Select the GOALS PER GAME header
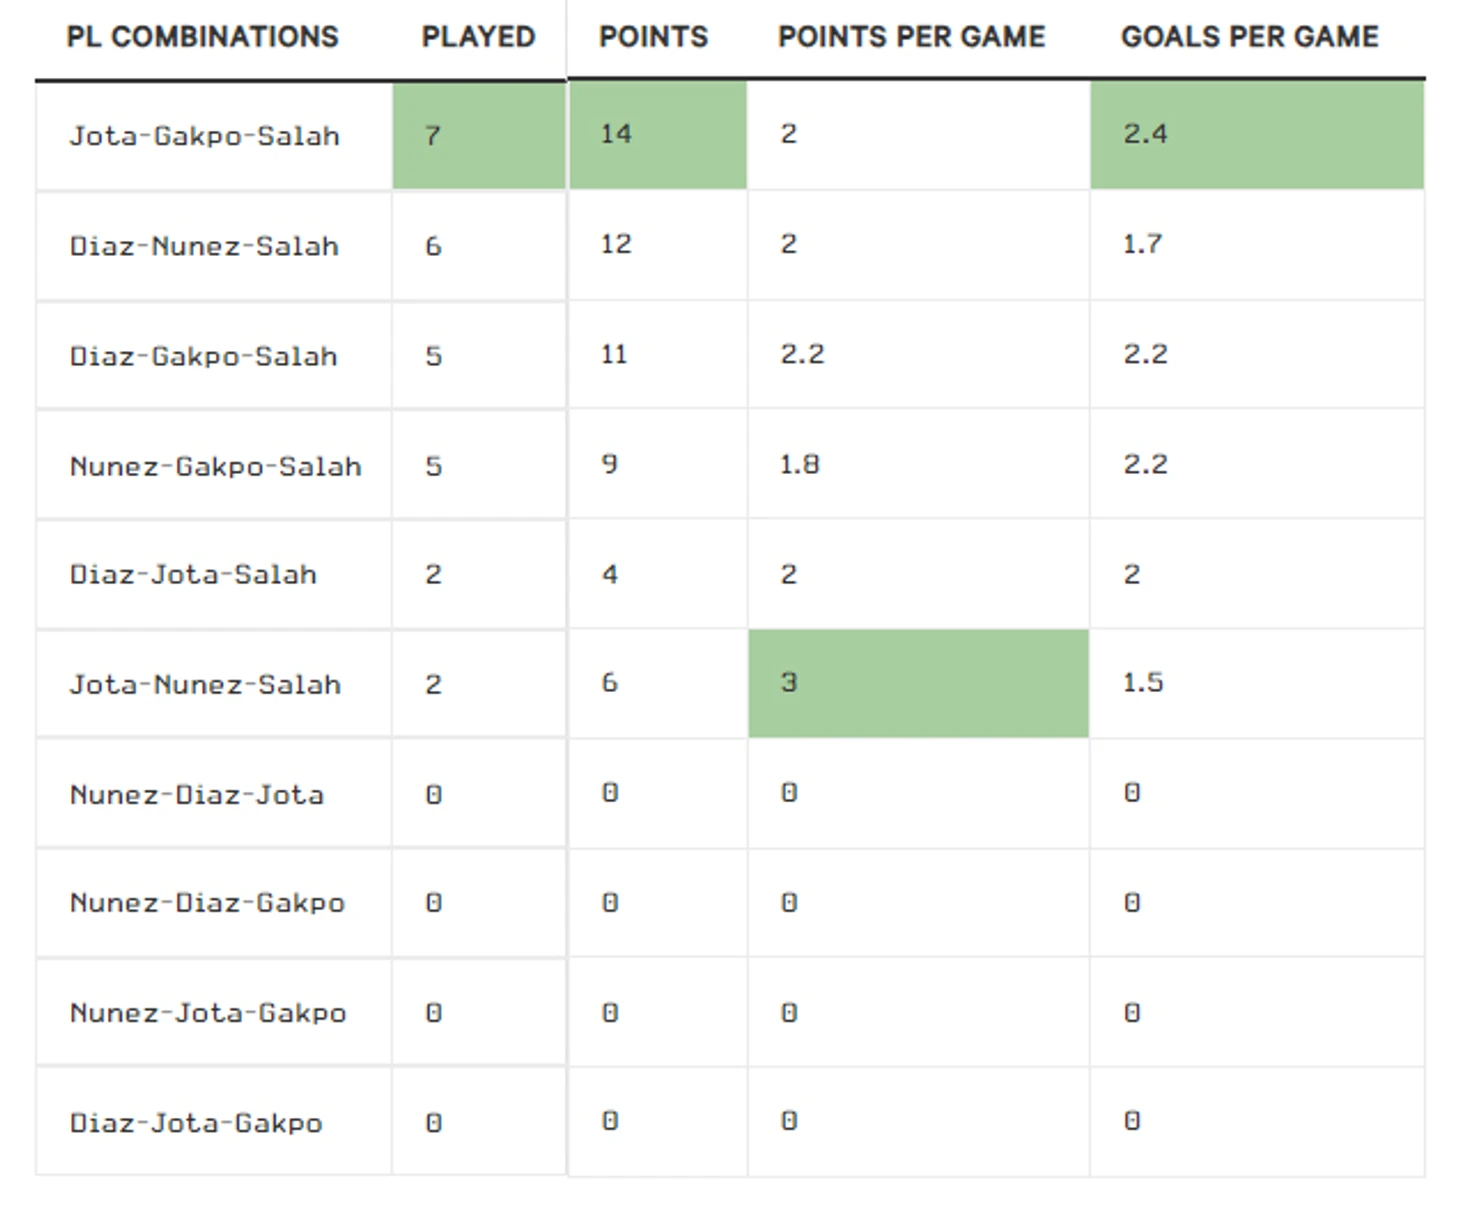The image size is (1460, 1205). pyautogui.click(x=1249, y=37)
